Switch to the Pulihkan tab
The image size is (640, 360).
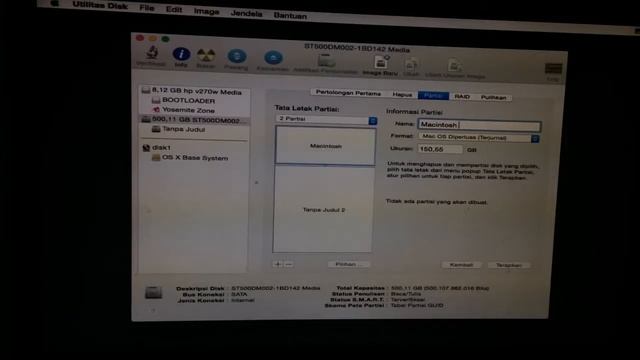(493, 98)
